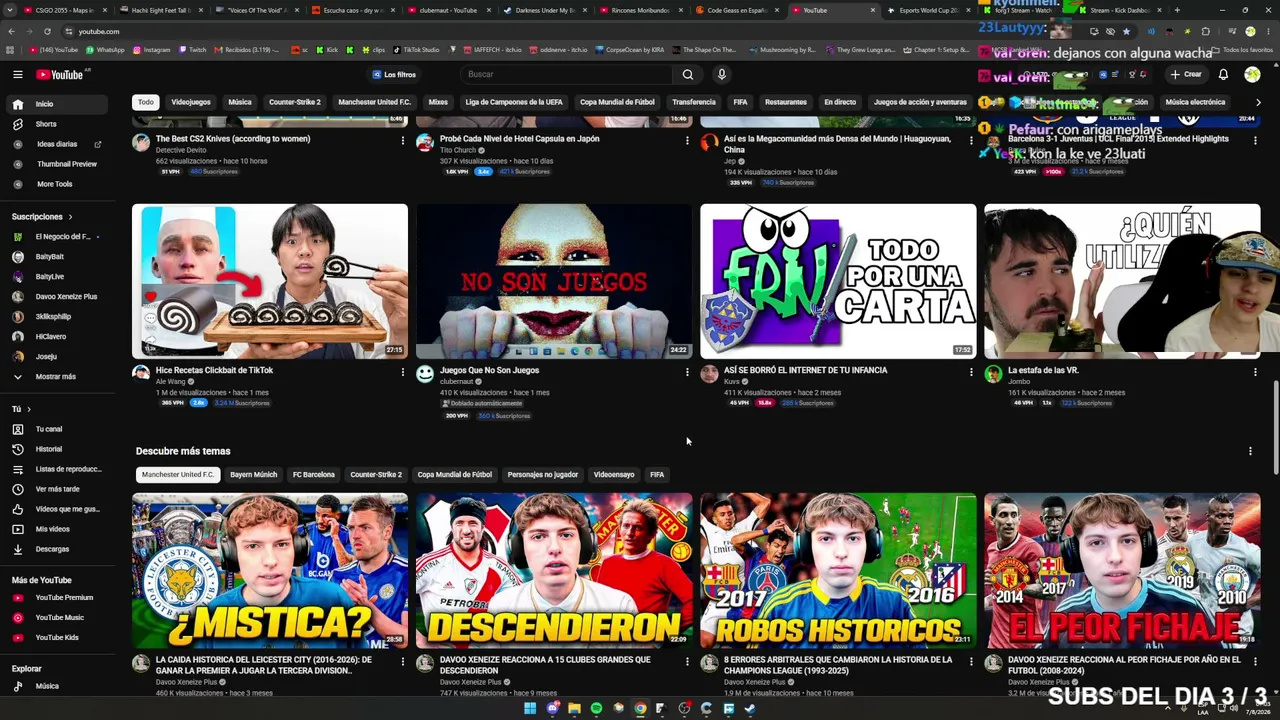Select the Videojuegos filter chip
The height and width of the screenshot is (720, 1280).
[x=191, y=102]
